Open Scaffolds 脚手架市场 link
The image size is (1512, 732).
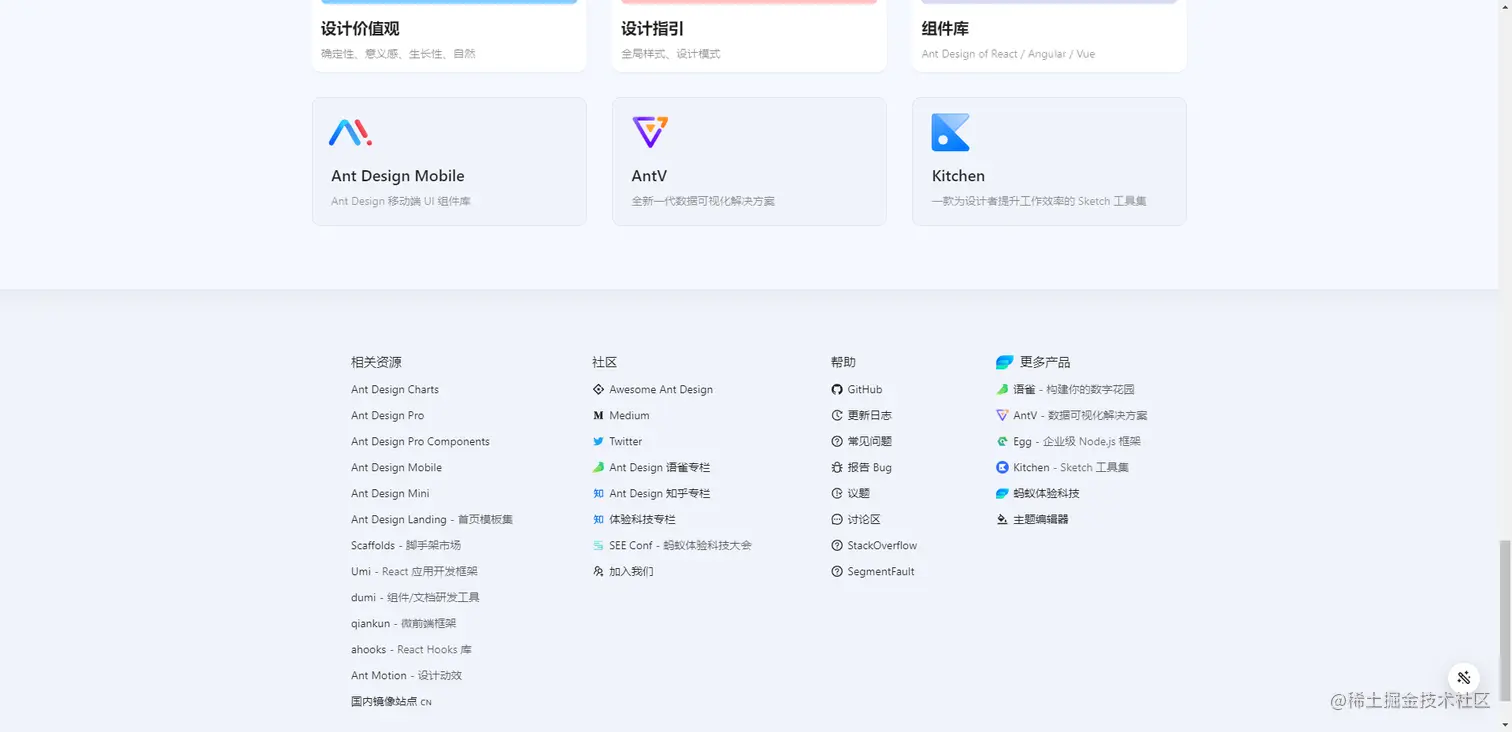coord(406,545)
